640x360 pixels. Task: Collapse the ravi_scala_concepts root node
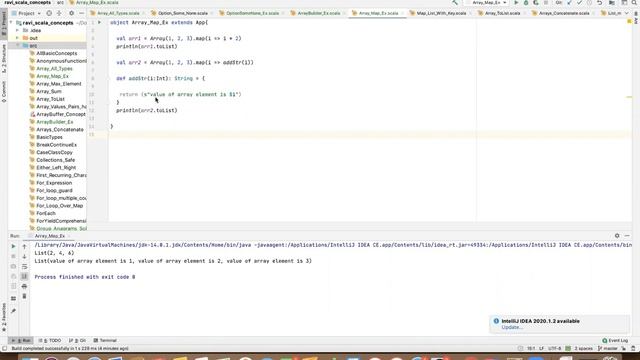11,23
